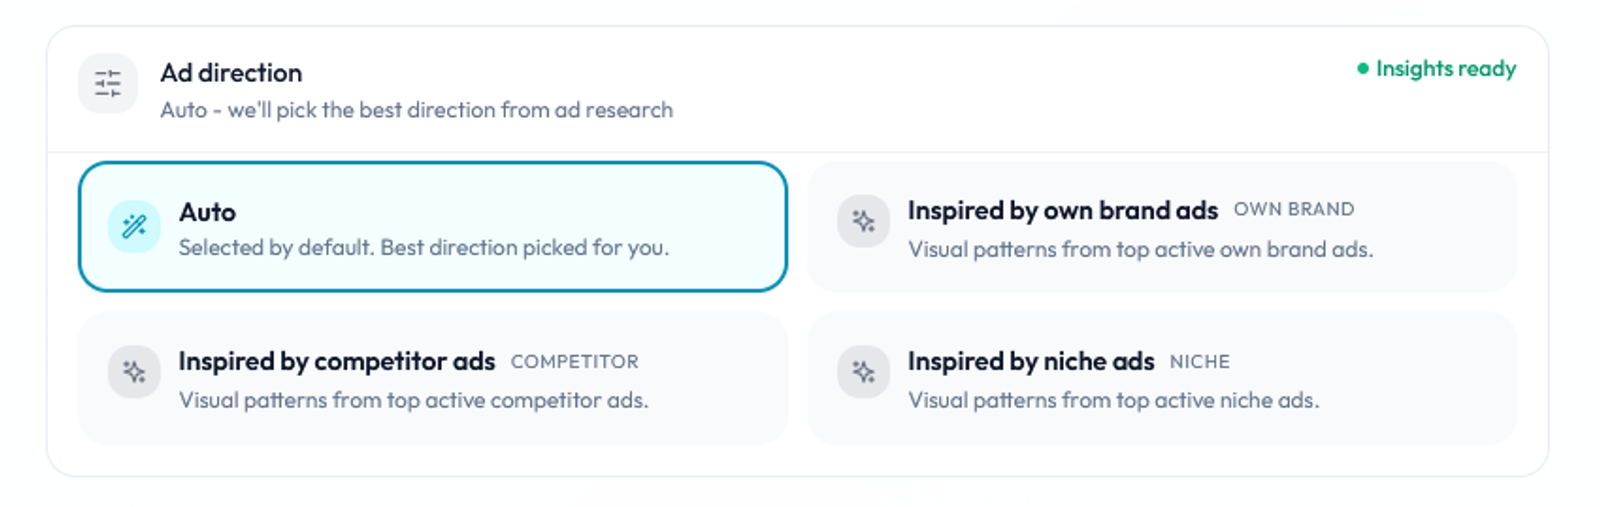
Task: Click 'Visual patterns from top active own brand ads'
Action: tap(1140, 249)
